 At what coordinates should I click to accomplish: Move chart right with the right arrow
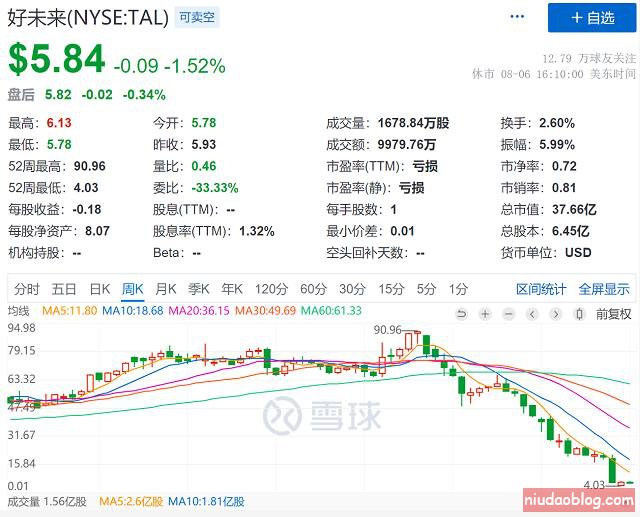coord(556,314)
